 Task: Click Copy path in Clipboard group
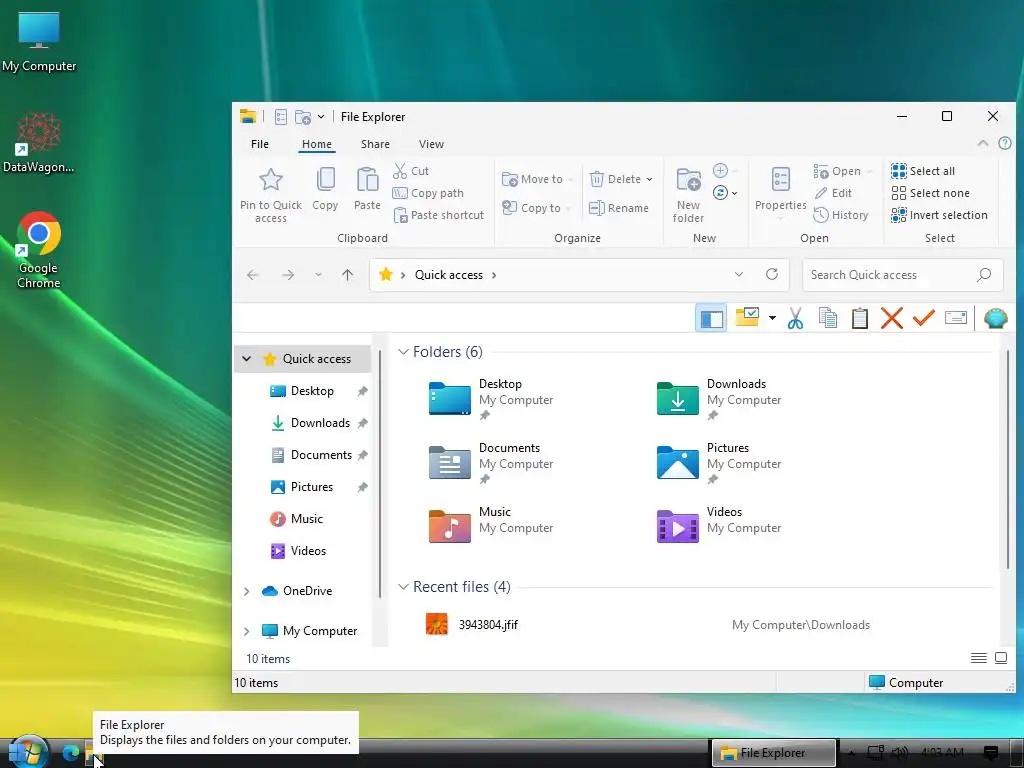(428, 193)
